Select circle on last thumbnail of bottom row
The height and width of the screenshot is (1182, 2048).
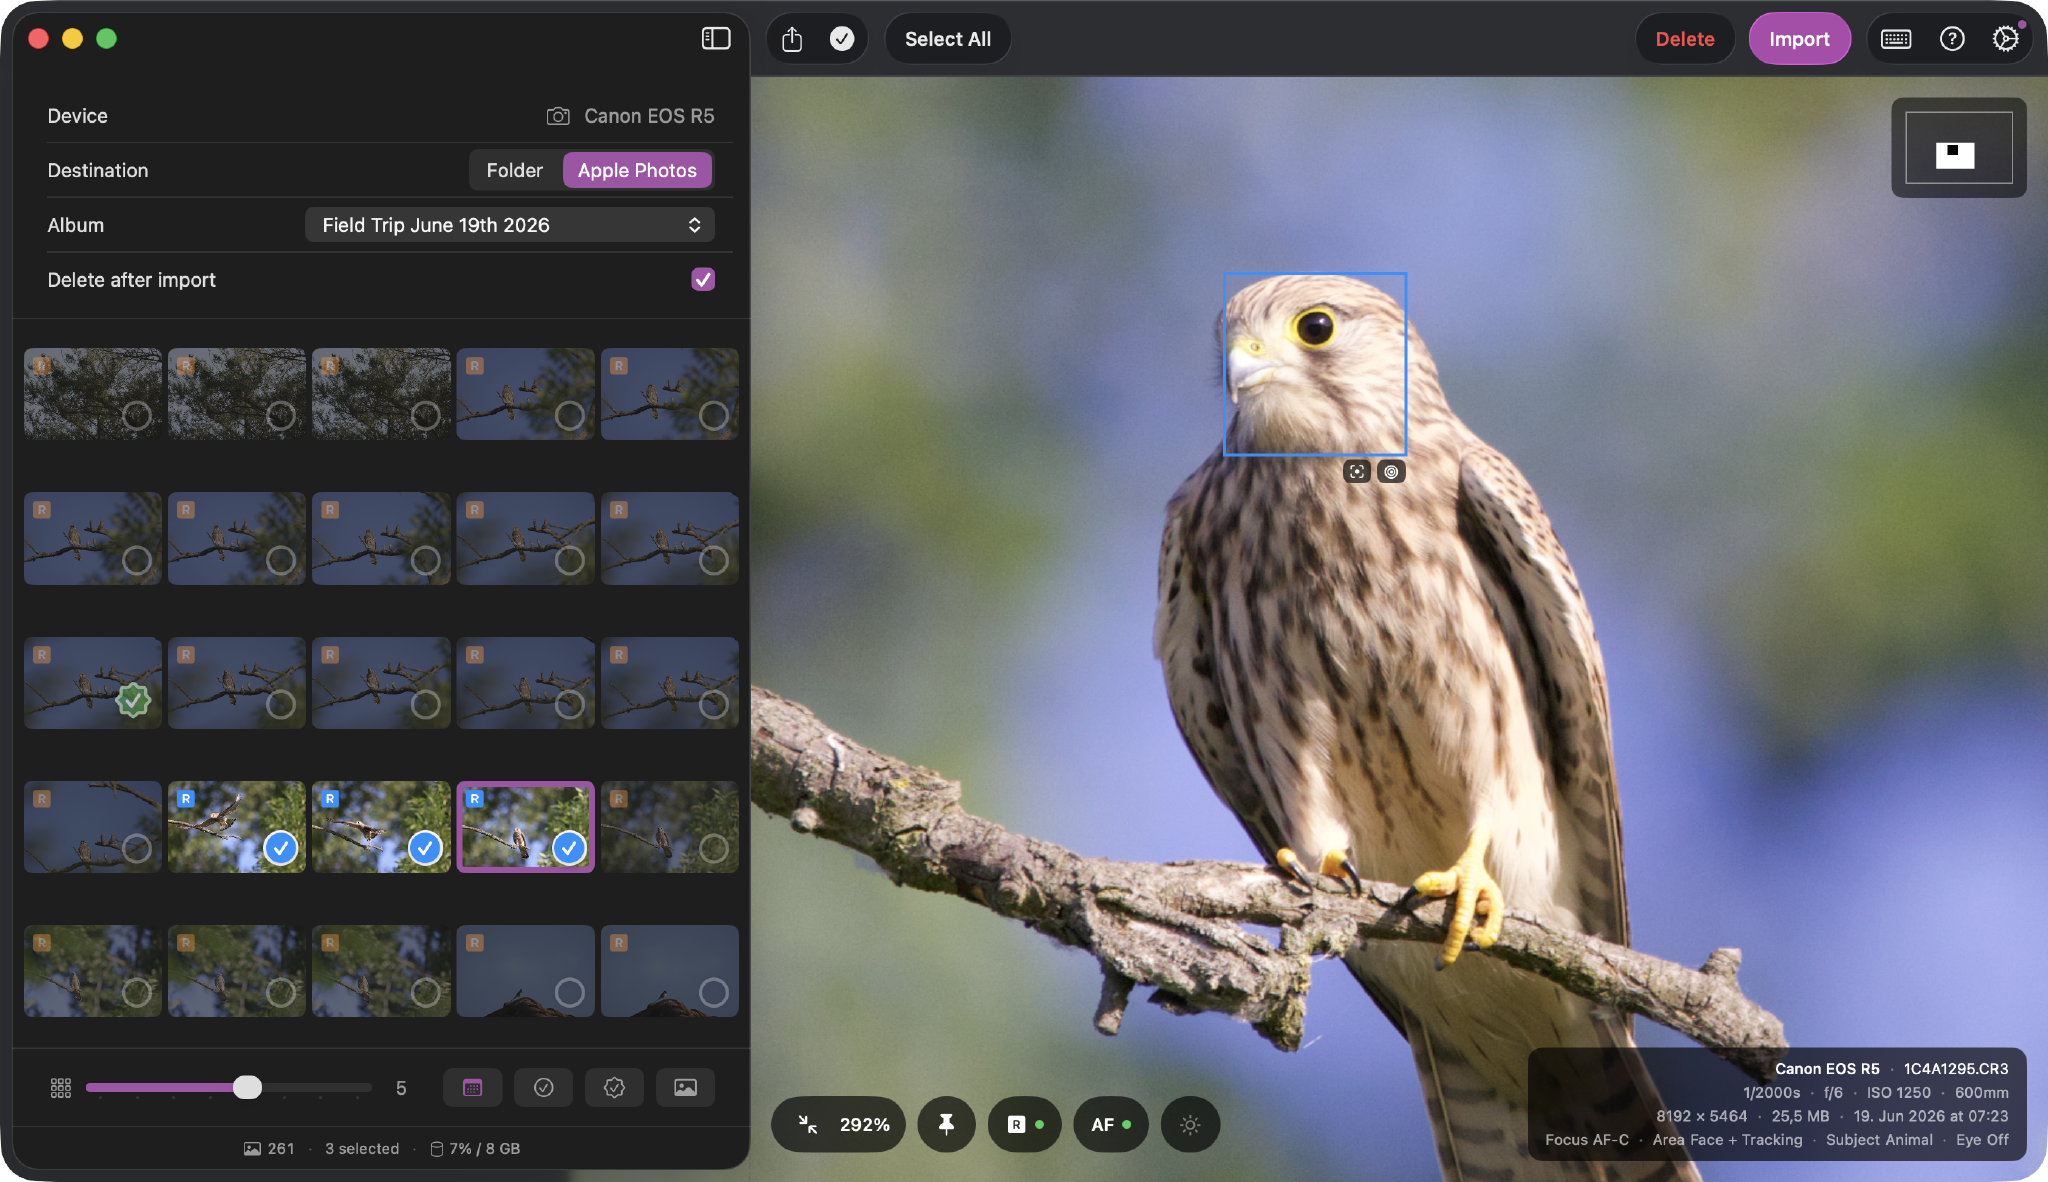click(x=714, y=993)
